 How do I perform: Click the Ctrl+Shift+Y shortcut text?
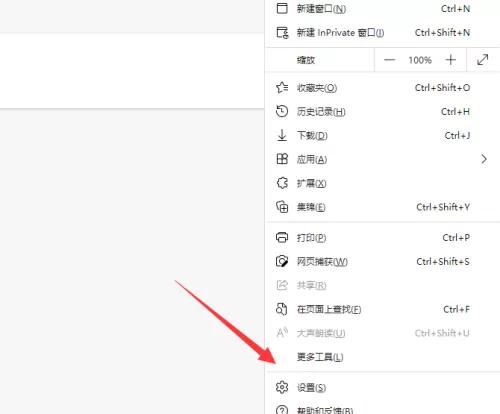443,207
